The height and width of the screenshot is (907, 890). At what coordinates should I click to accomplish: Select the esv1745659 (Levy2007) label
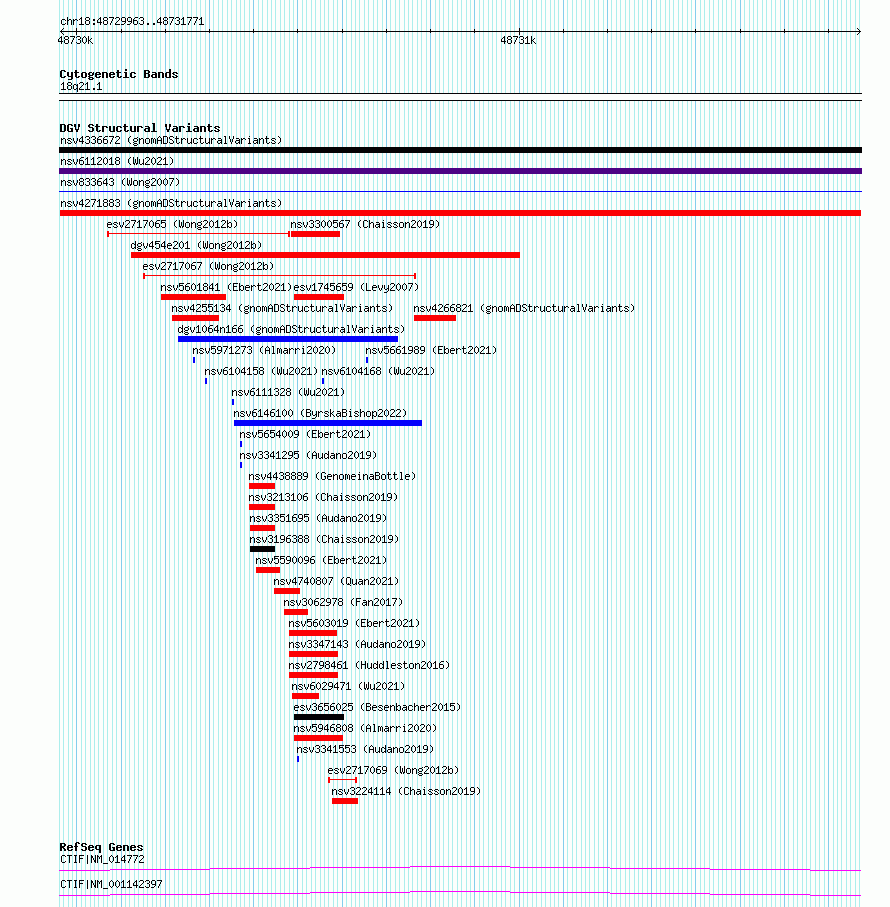click(x=356, y=287)
